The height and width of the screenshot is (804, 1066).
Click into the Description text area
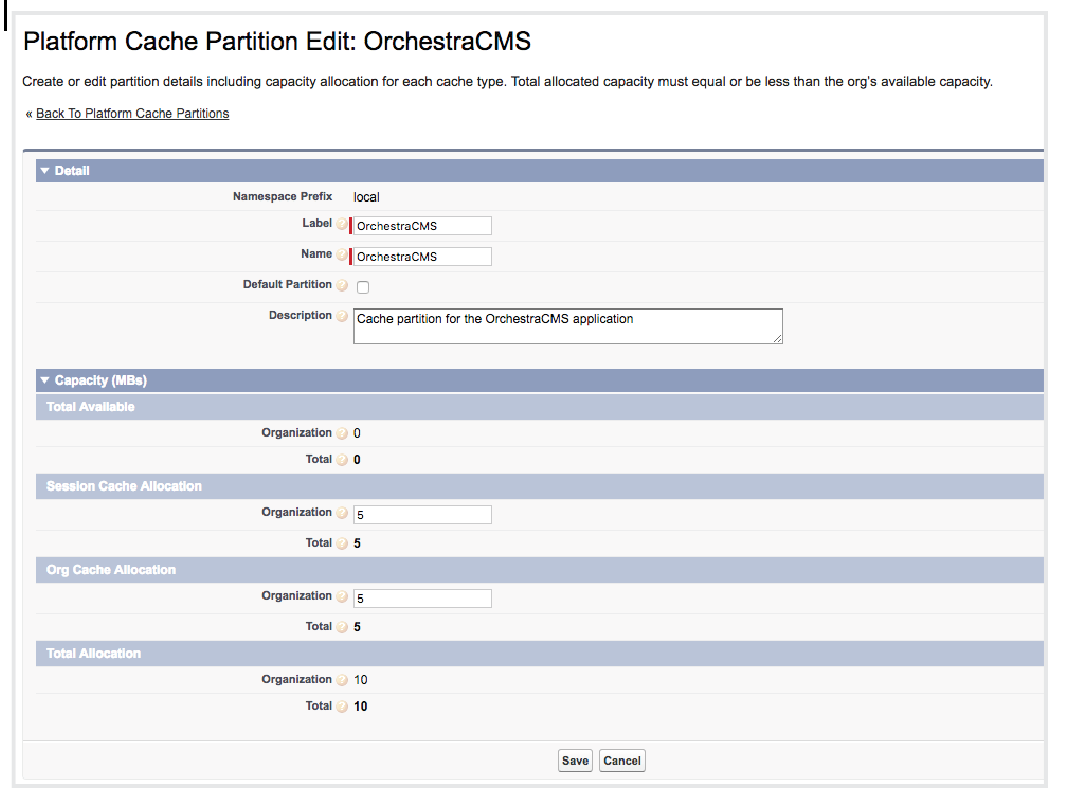567,326
